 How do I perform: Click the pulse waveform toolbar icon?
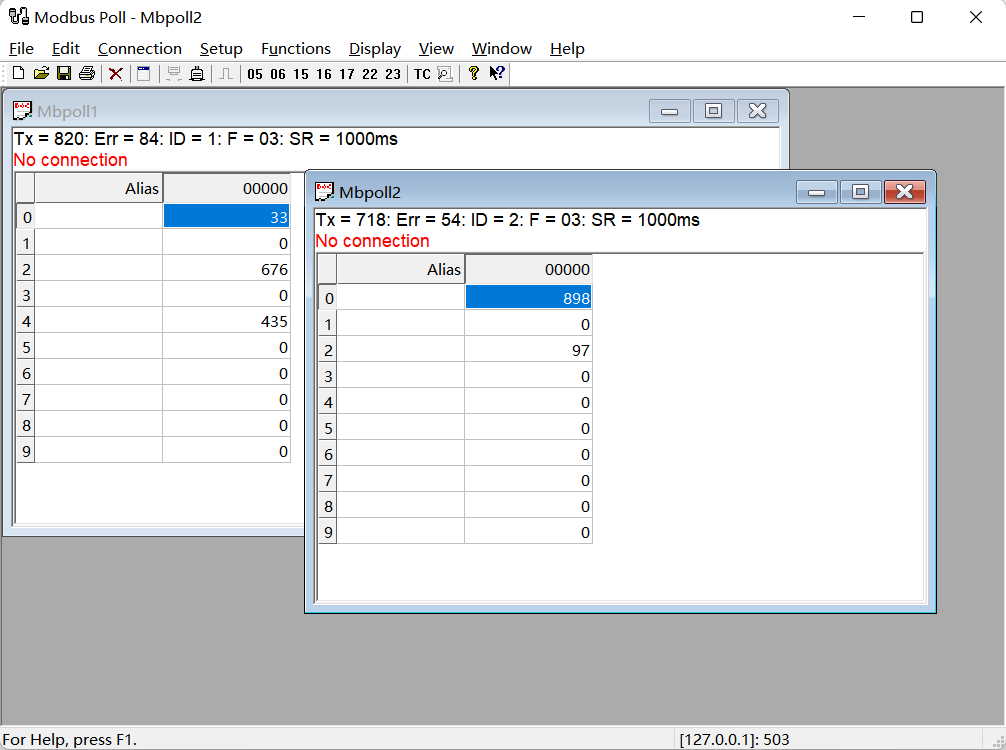[x=225, y=74]
